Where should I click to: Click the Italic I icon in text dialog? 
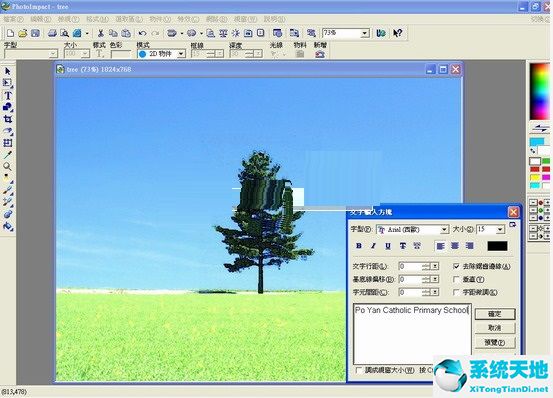pos(373,246)
